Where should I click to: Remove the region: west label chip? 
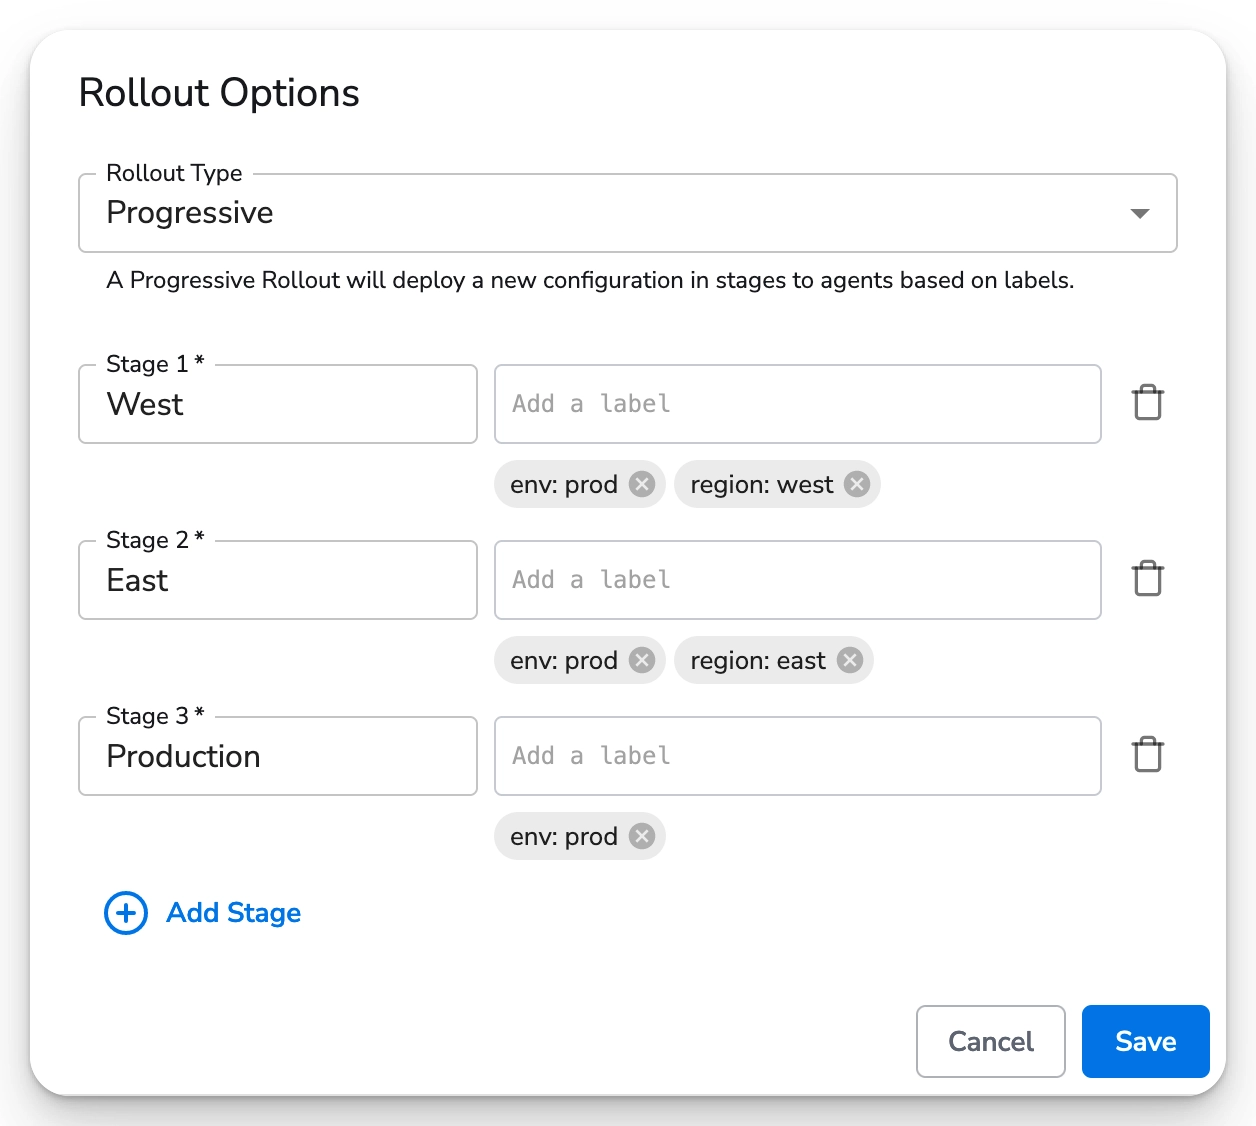coord(855,484)
